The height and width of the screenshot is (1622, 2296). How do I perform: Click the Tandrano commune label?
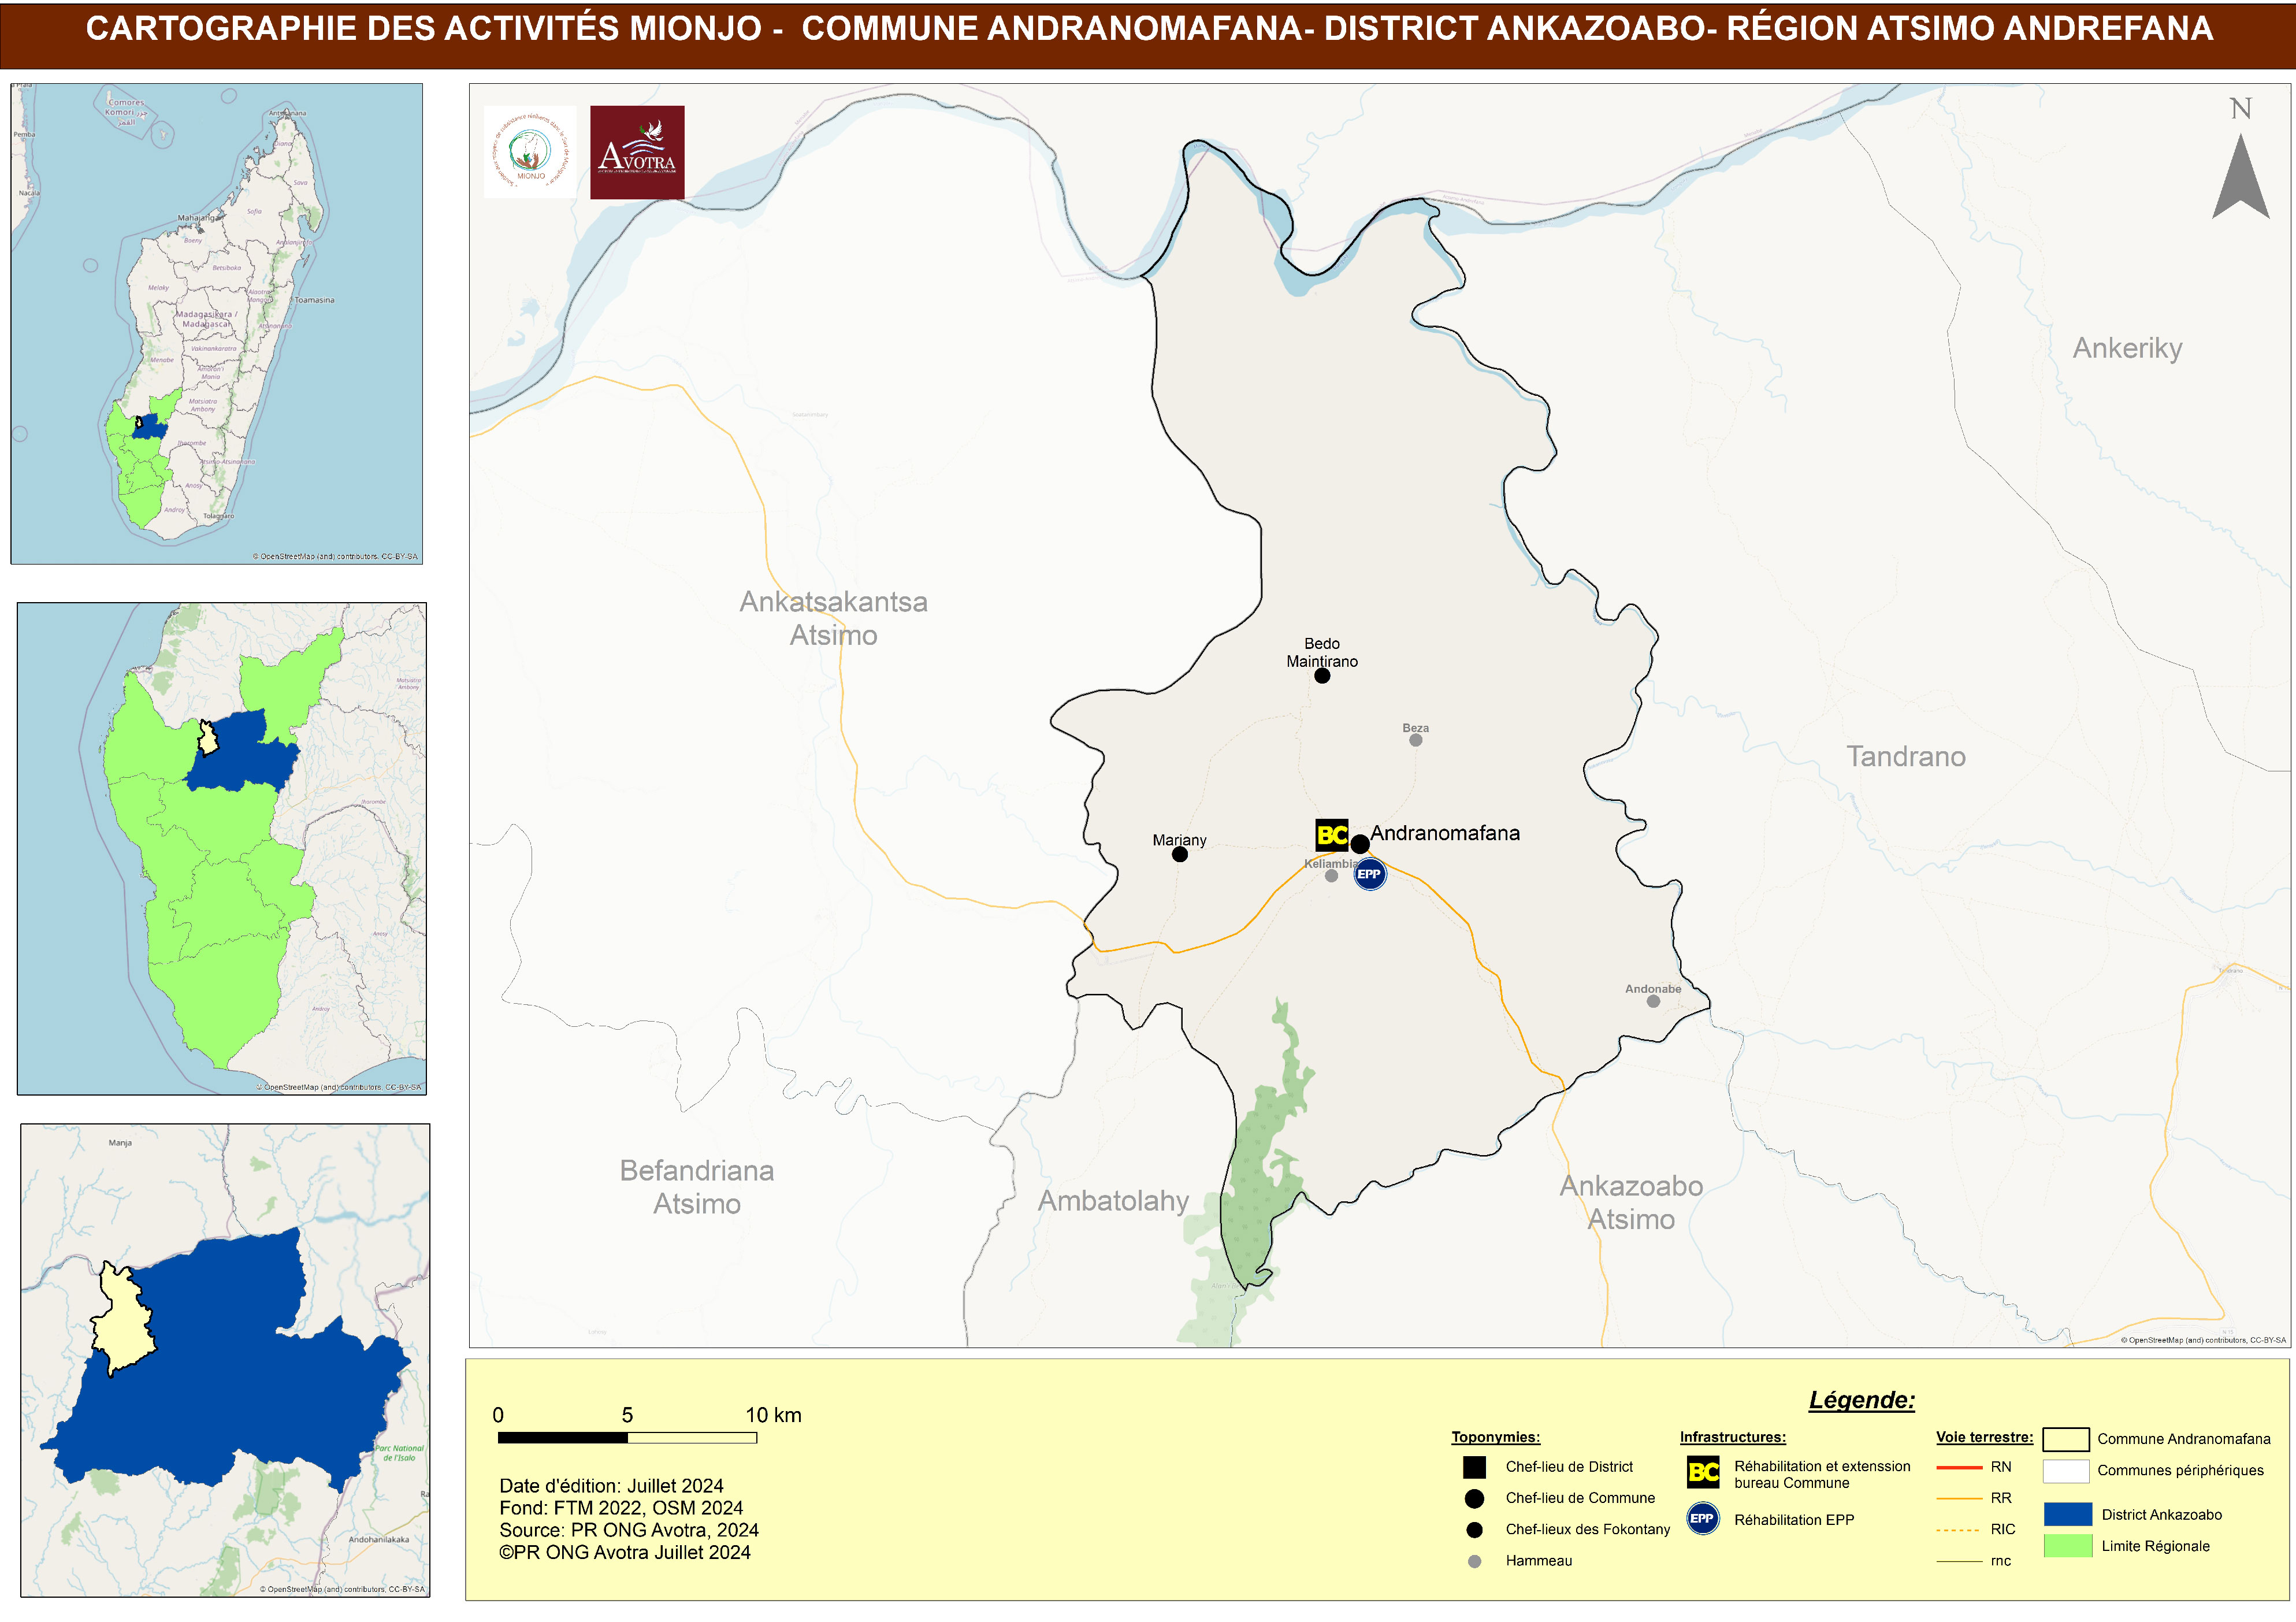point(1905,756)
